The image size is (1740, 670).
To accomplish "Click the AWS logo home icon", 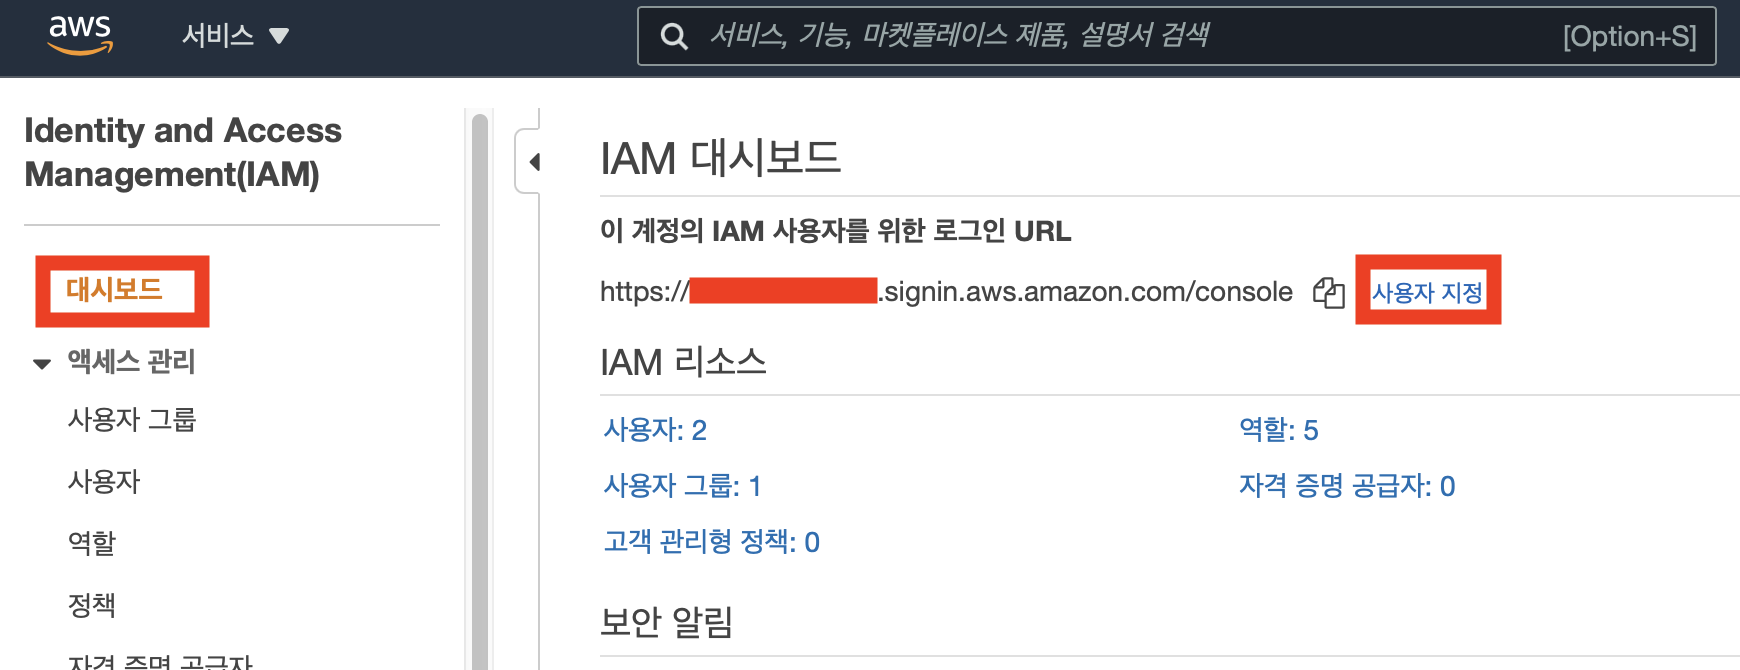I will [80, 35].
